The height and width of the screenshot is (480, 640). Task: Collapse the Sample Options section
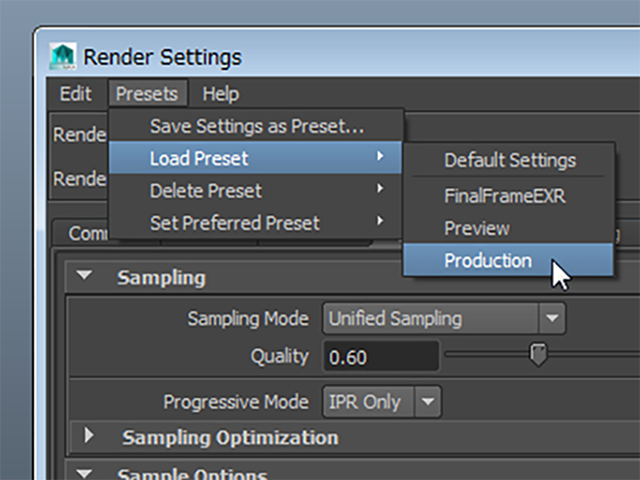[x=84, y=473]
